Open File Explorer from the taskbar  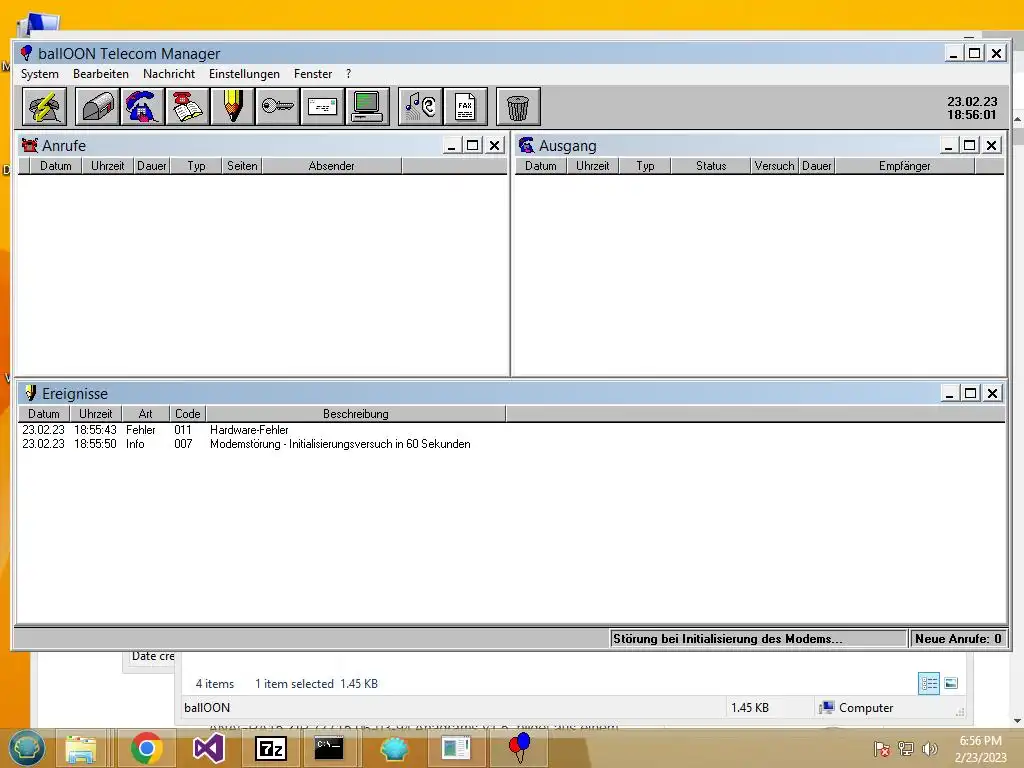(80, 748)
